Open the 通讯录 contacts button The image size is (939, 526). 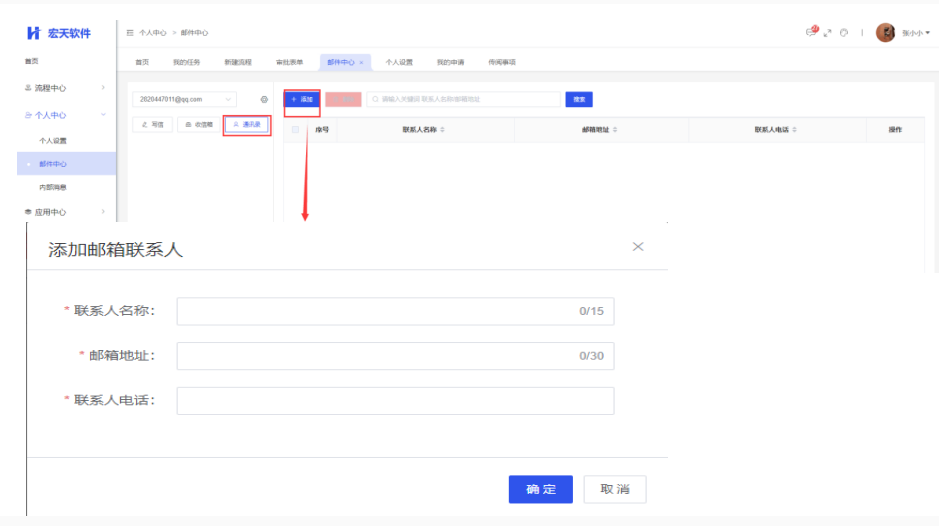tap(247, 125)
